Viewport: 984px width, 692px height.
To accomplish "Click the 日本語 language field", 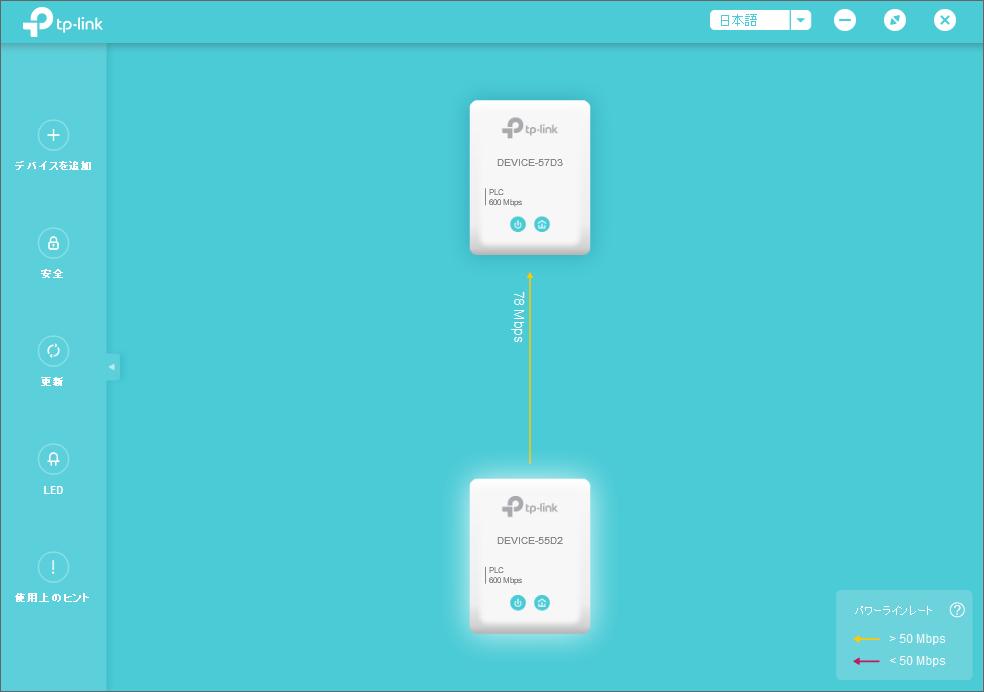I will tap(750, 20).
